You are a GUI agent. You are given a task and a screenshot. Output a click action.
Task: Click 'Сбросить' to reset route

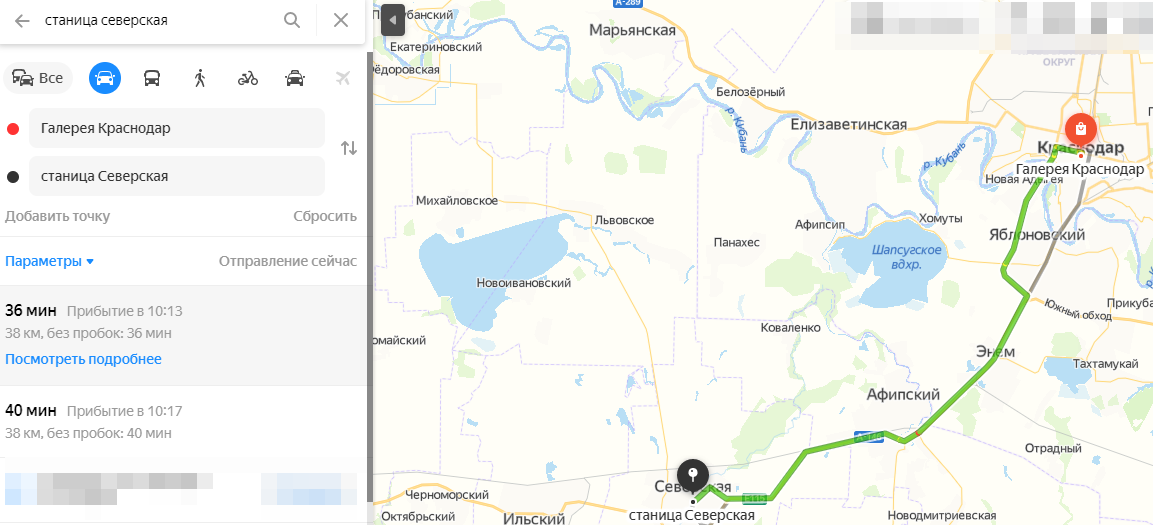pyautogui.click(x=325, y=216)
